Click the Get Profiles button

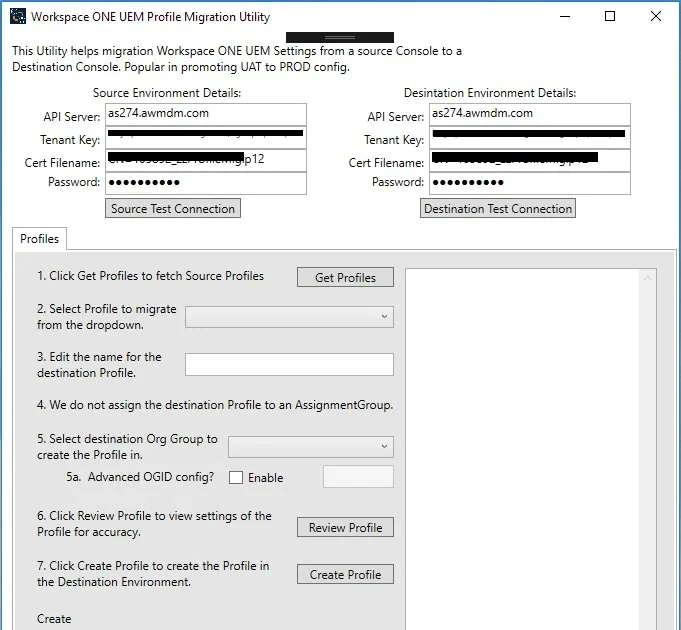pos(345,277)
